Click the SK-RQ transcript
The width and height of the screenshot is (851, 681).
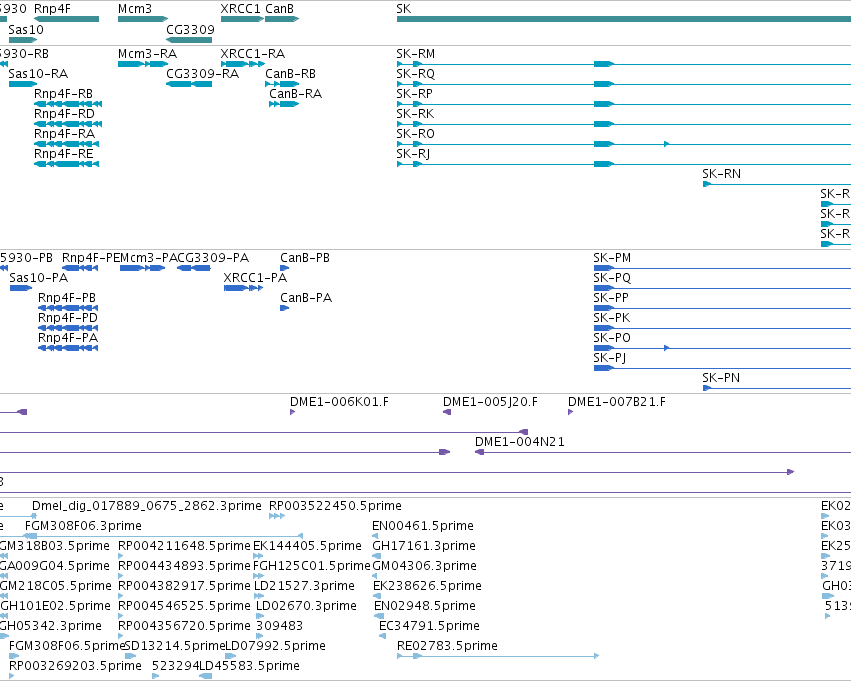tap(624, 84)
